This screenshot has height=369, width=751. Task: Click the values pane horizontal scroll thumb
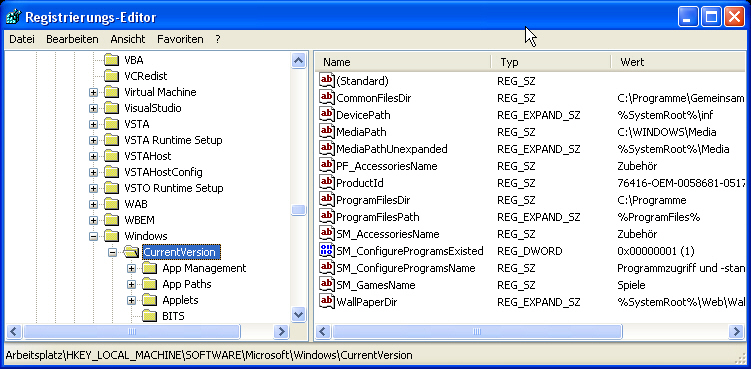tap(477, 331)
